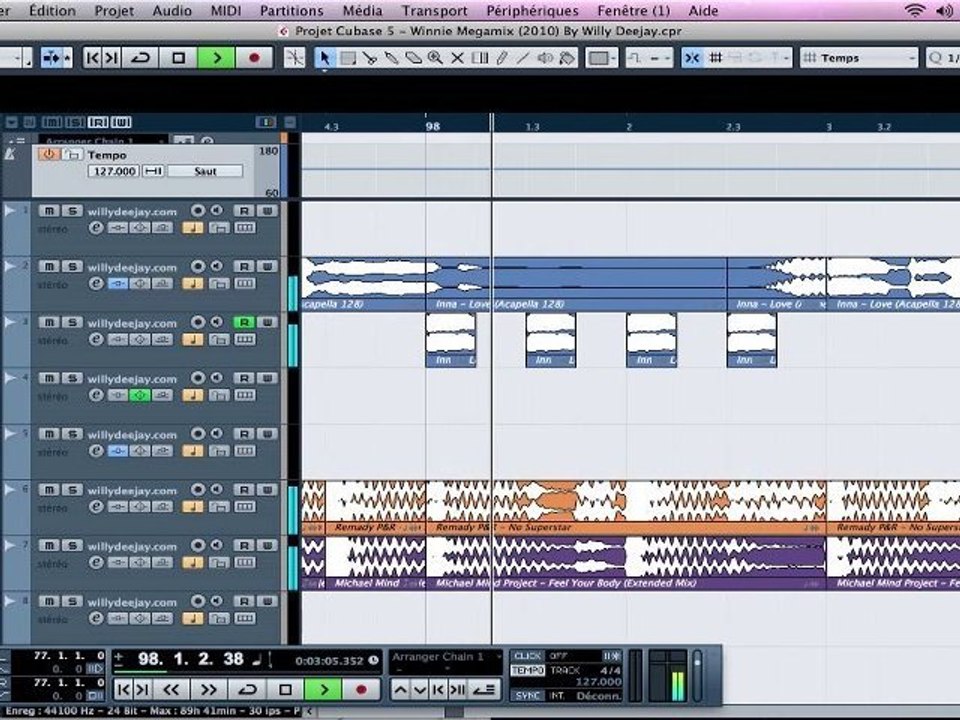Disable green Read automation on track 3
960x720 pixels.
(x=244, y=322)
